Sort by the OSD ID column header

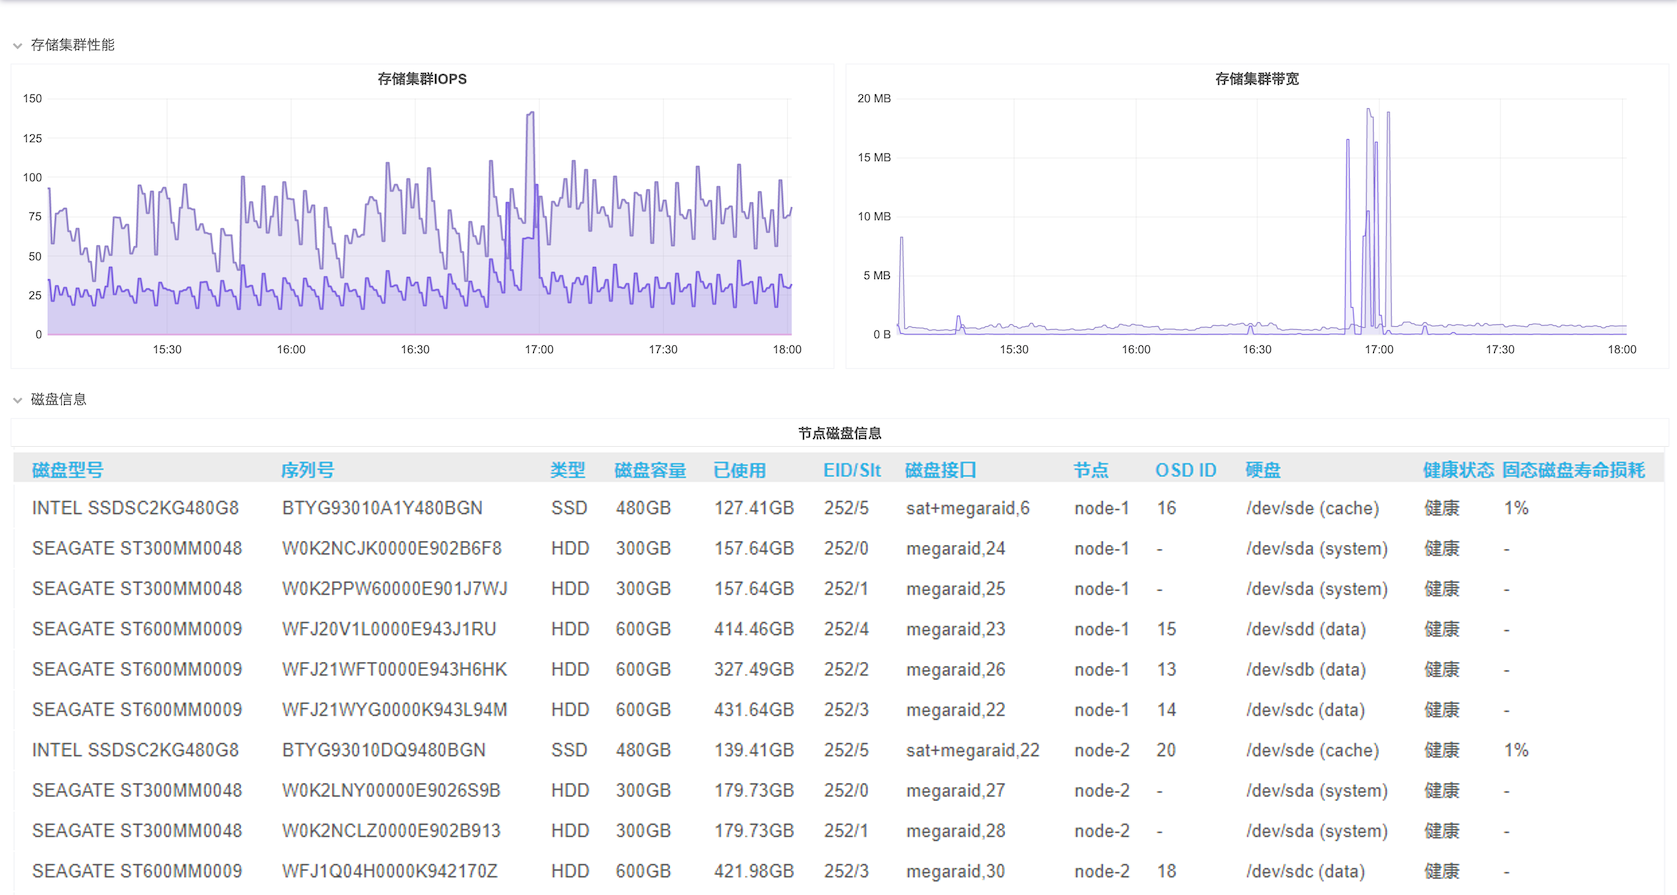click(x=1185, y=470)
